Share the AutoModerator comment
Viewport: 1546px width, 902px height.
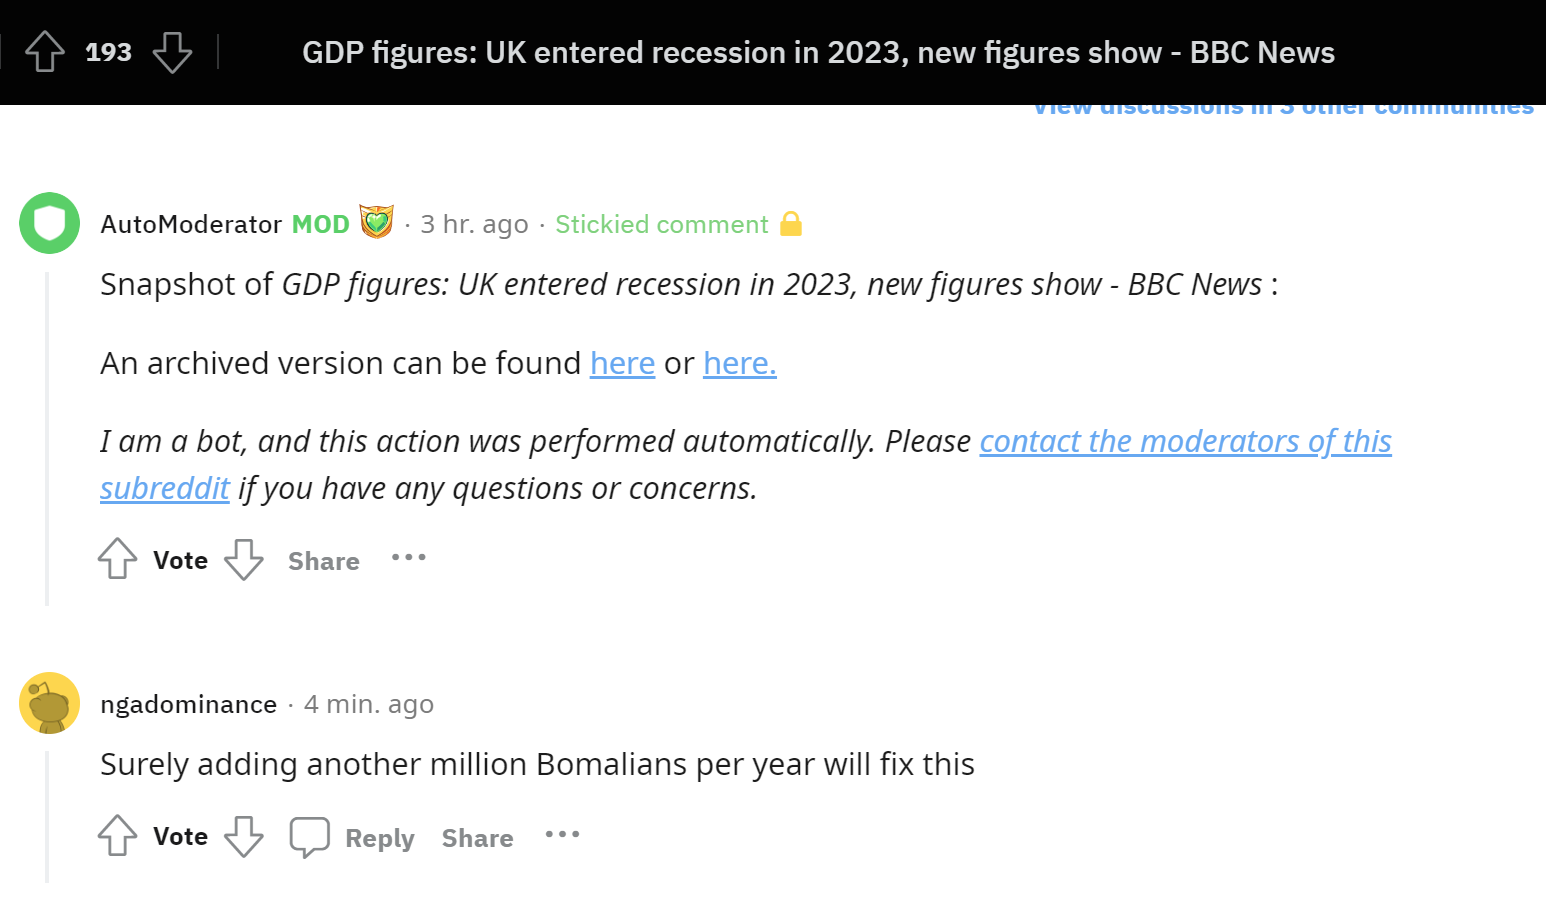tap(324, 561)
